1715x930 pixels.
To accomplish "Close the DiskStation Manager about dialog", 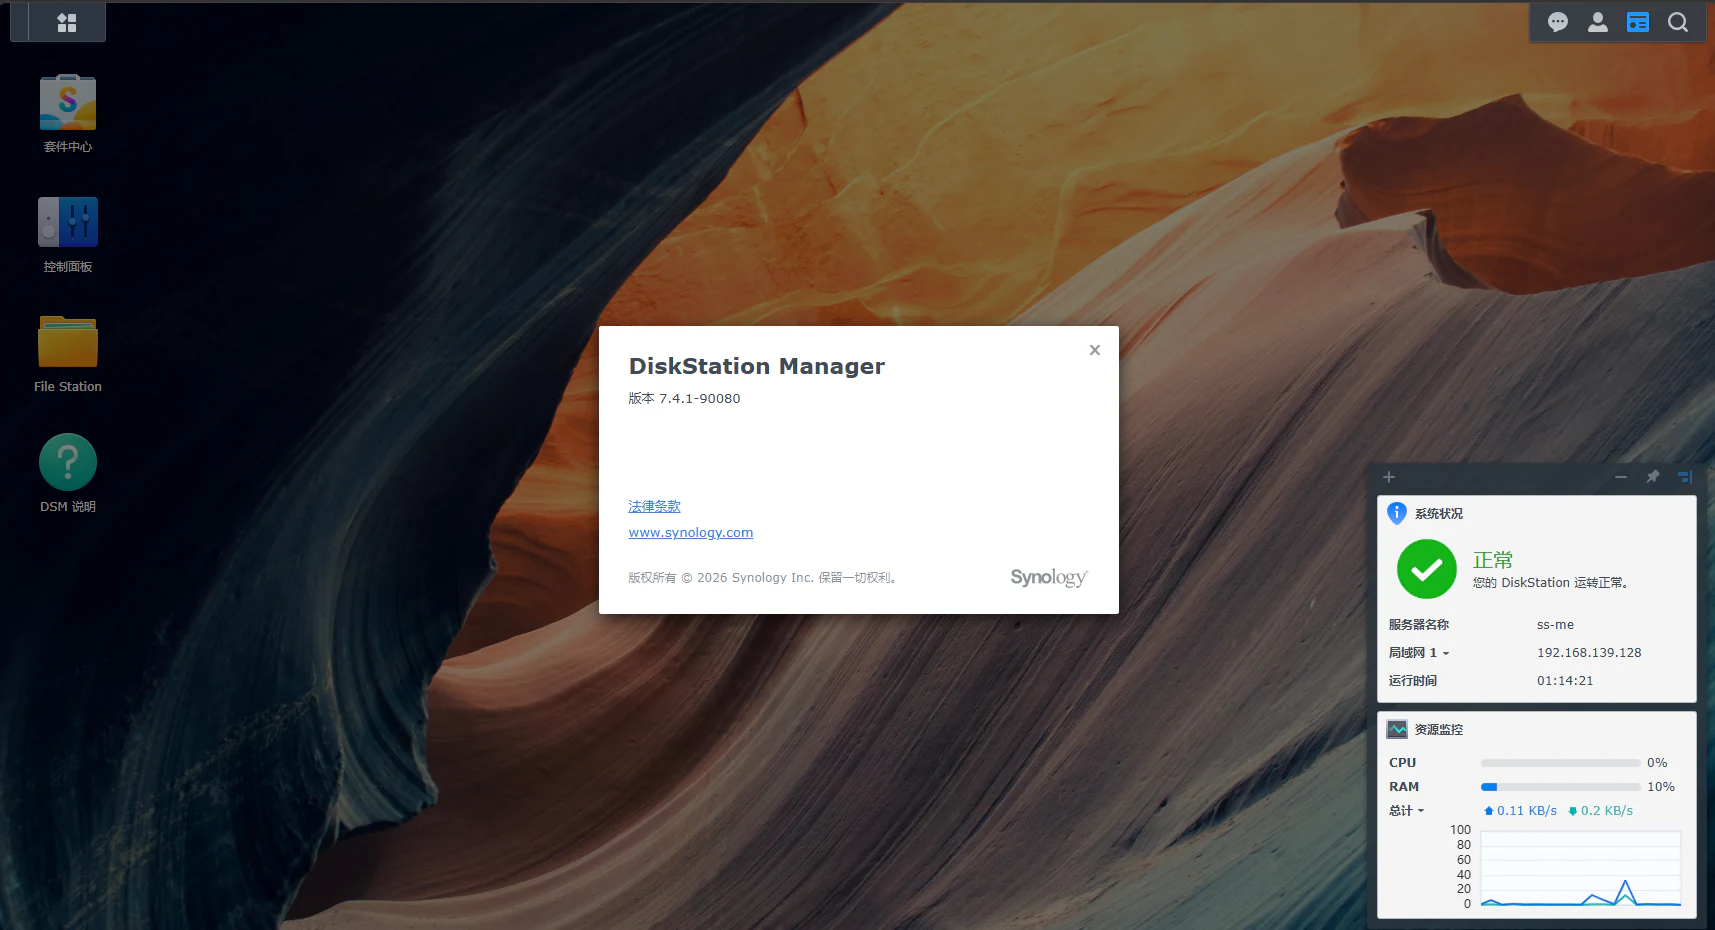I will (x=1095, y=350).
